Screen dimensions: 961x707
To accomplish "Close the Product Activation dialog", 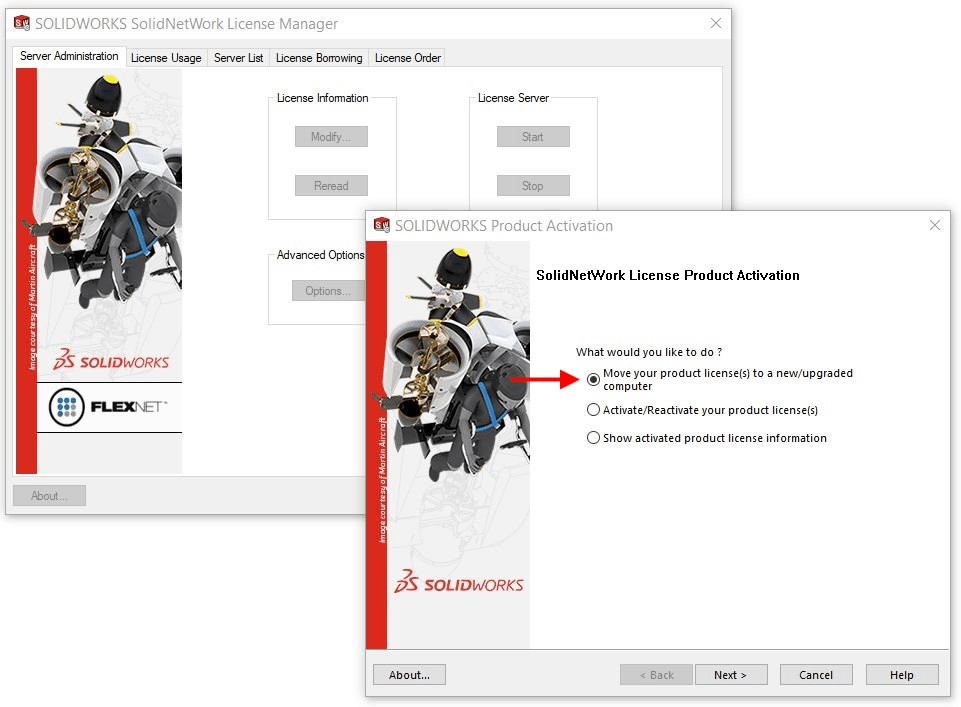I will [935, 225].
